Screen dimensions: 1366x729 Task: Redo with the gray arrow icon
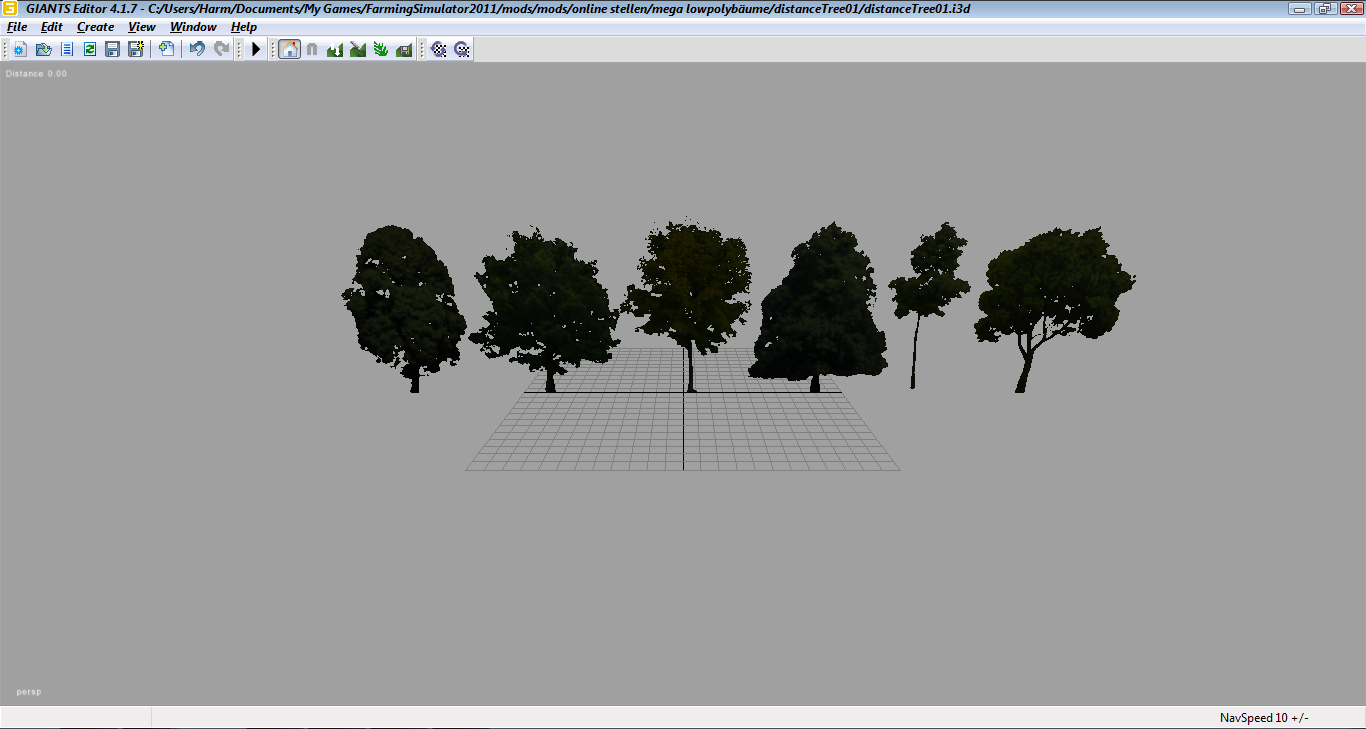click(x=221, y=49)
